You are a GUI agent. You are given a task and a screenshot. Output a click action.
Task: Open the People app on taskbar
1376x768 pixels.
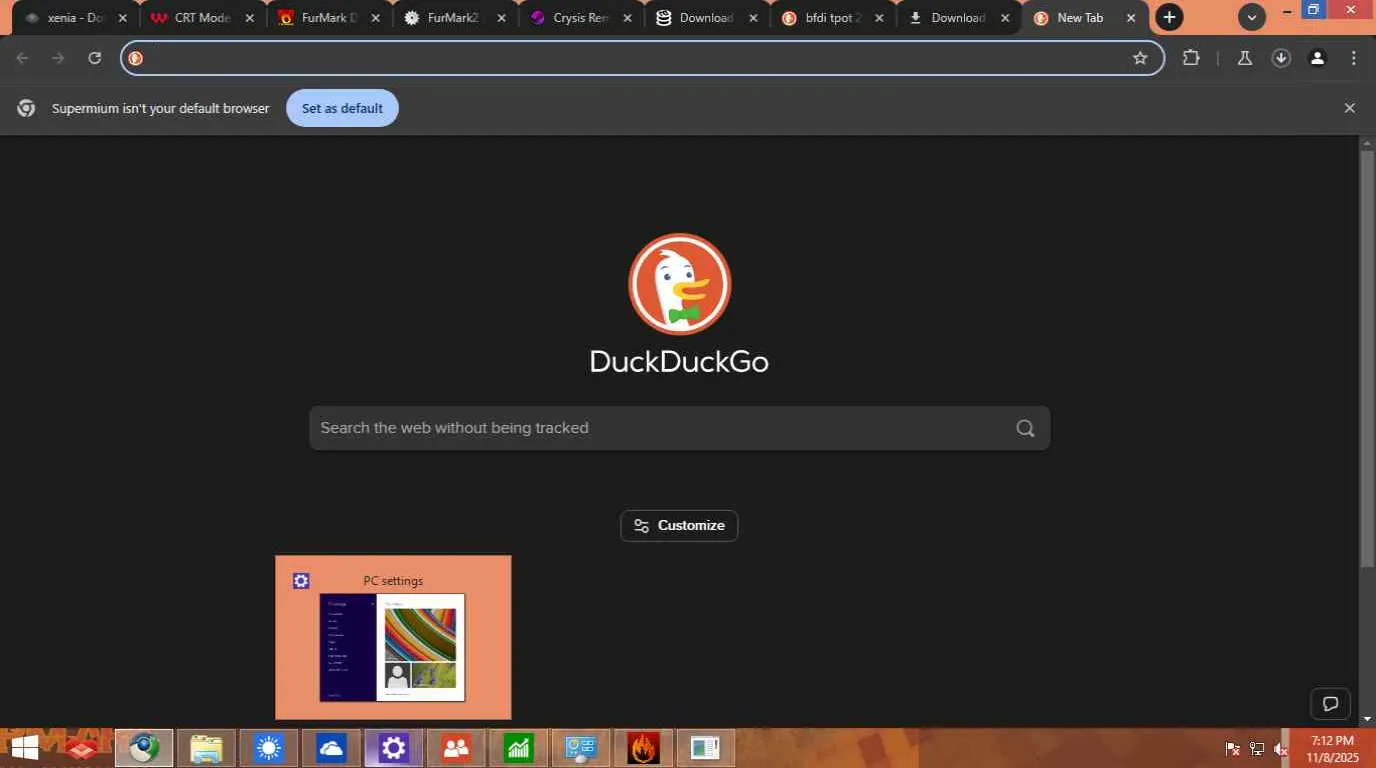click(456, 748)
